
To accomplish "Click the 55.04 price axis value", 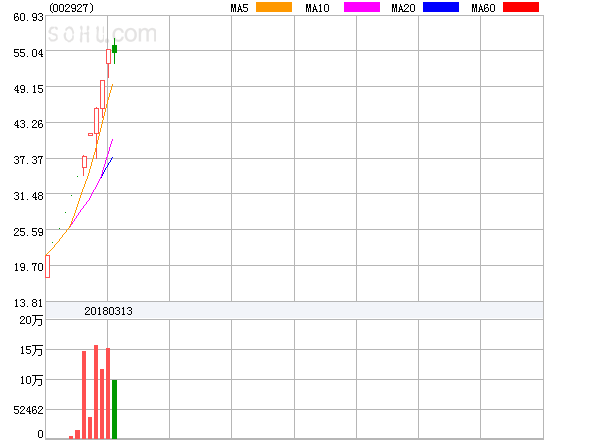I will [28, 53].
